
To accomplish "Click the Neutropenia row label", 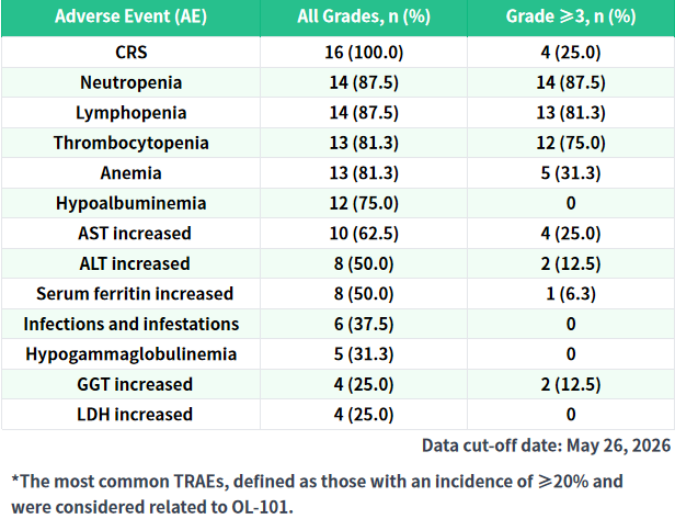I will 131,83.
